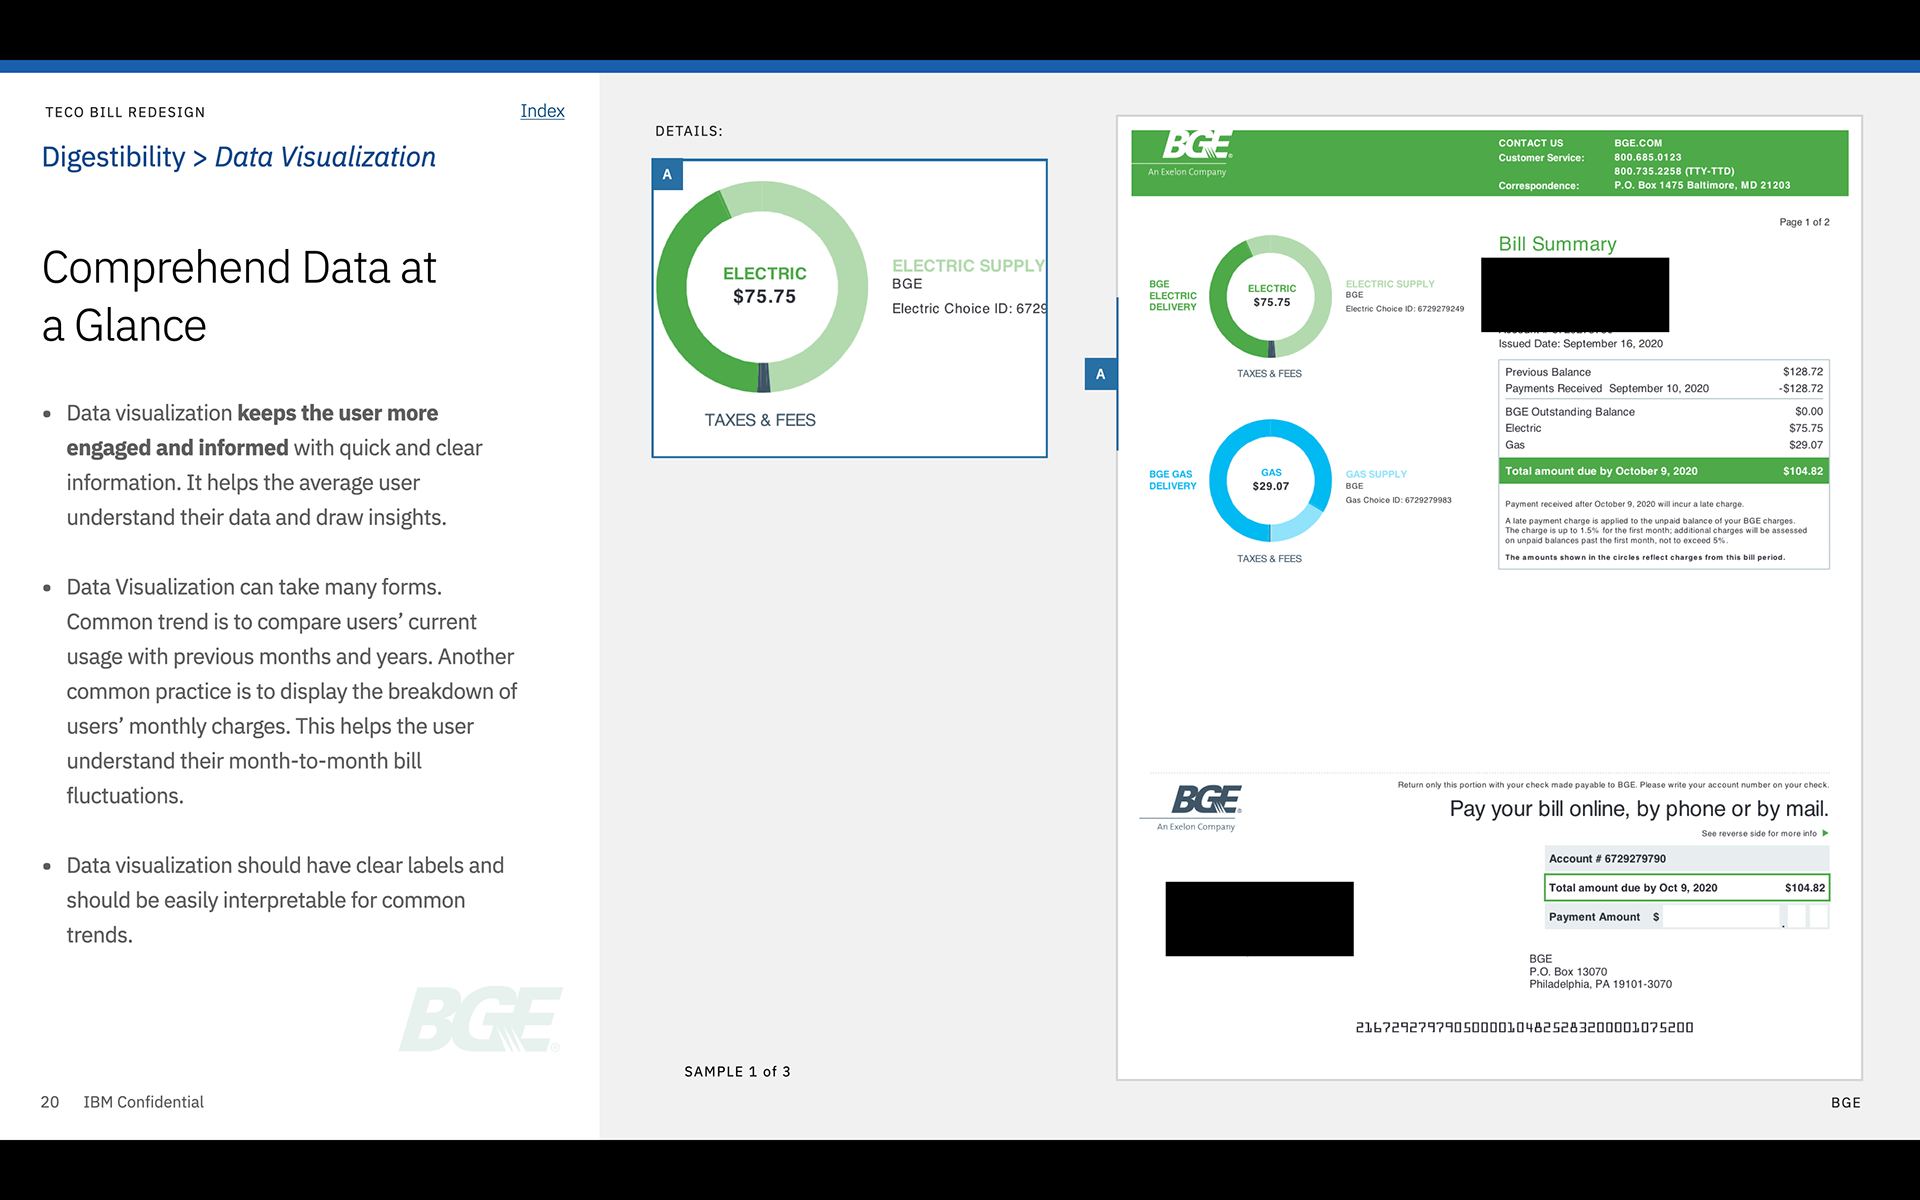Click the Data Visualization breadcrumb text

(325, 157)
